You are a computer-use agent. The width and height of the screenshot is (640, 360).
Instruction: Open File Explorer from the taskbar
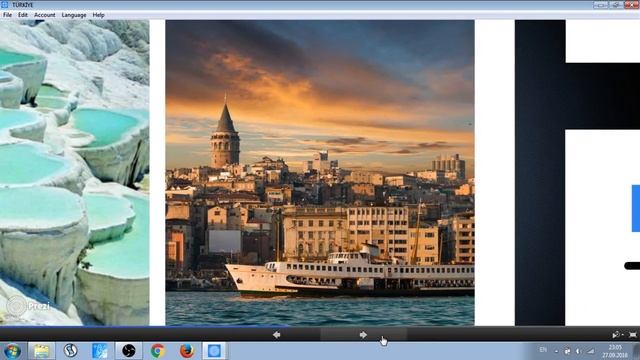tap(41, 351)
